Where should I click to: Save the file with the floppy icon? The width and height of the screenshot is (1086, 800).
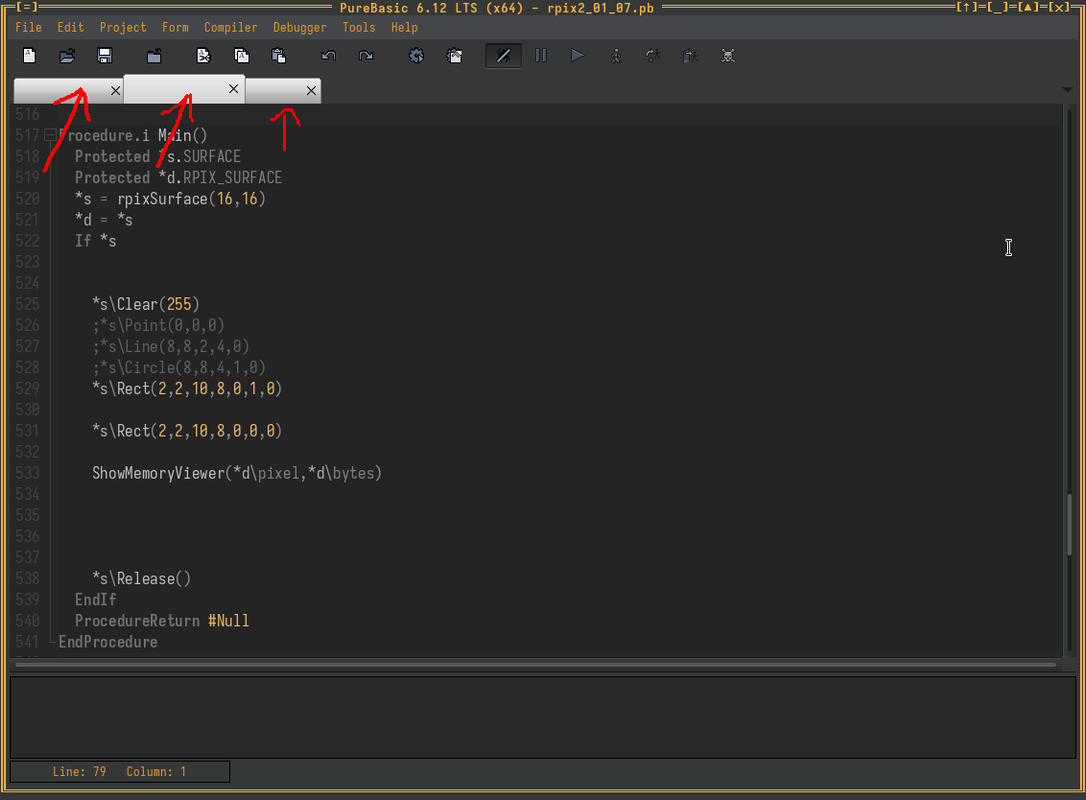click(x=104, y=56)
